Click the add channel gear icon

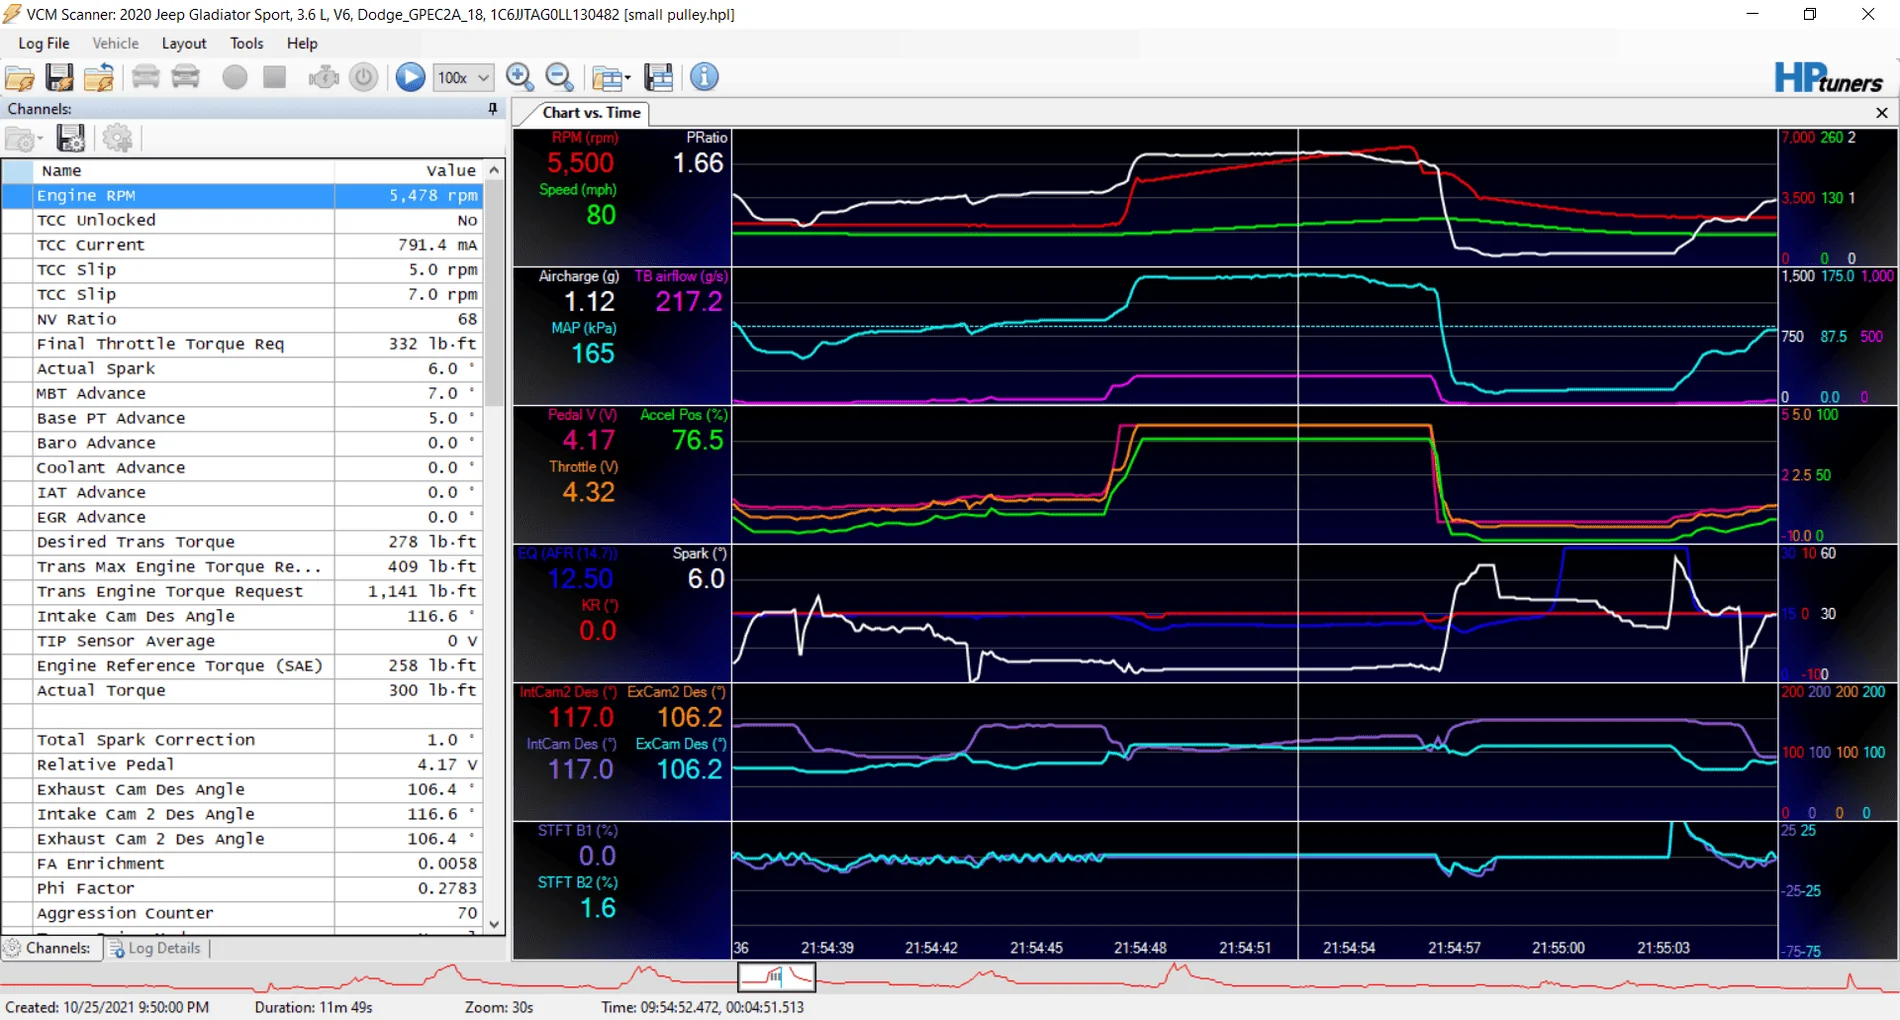(117, 139)
